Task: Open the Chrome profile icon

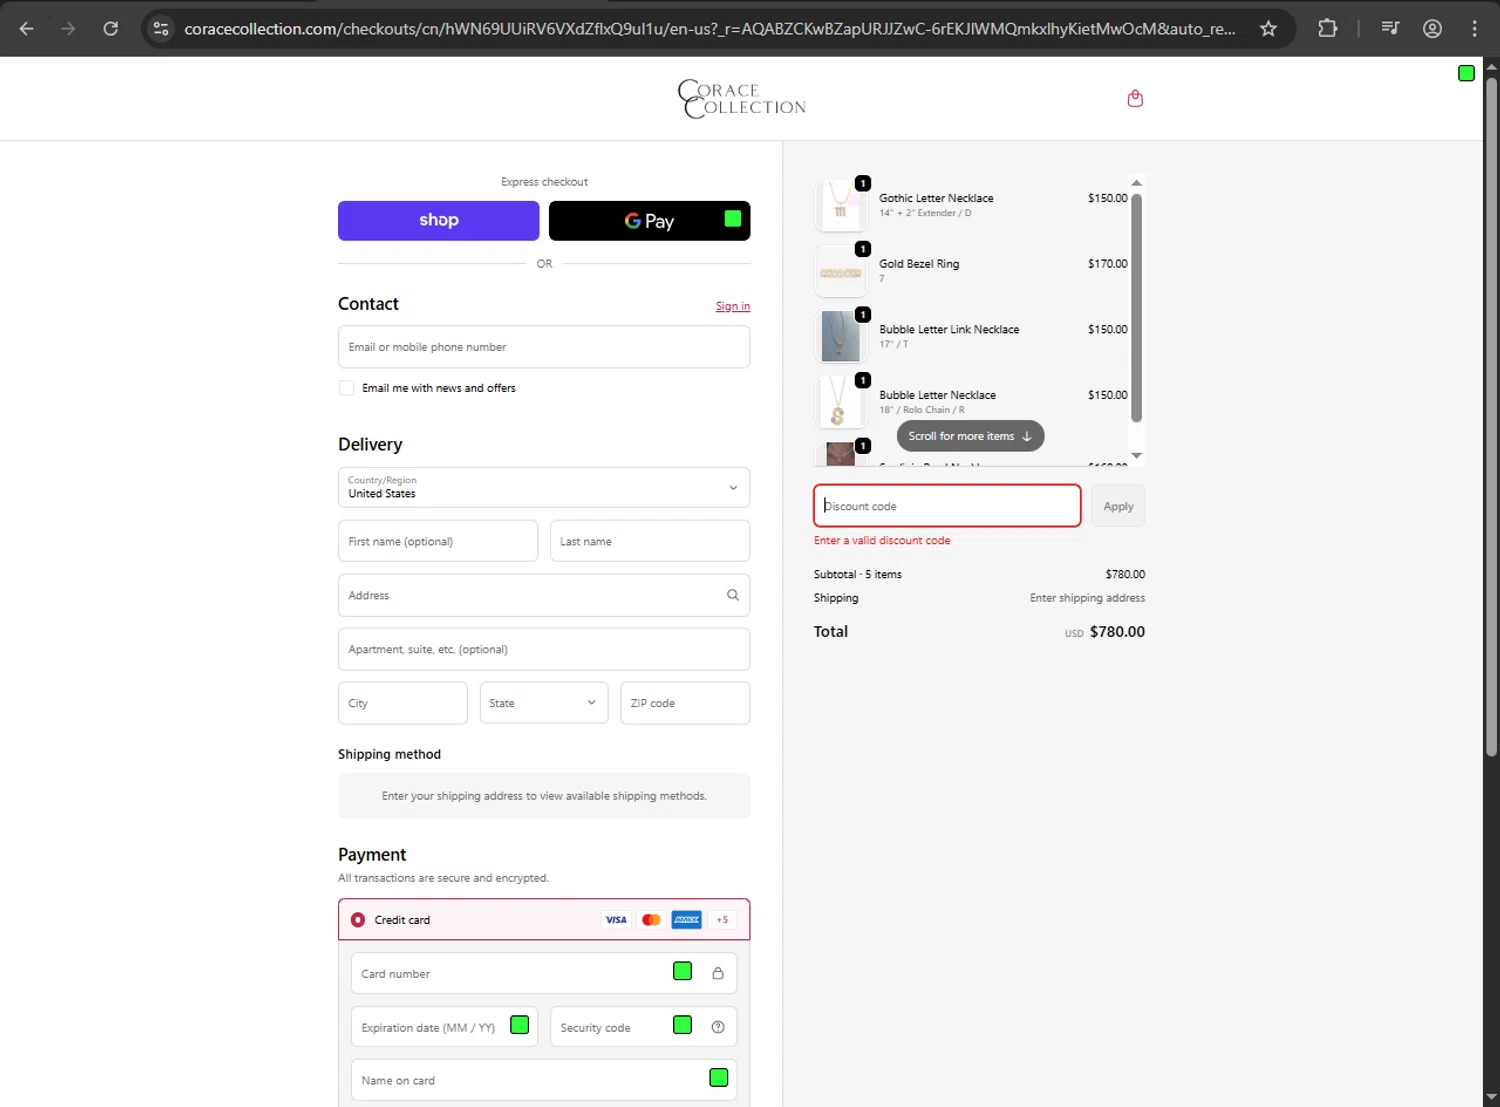Action: coord(1432,29)
